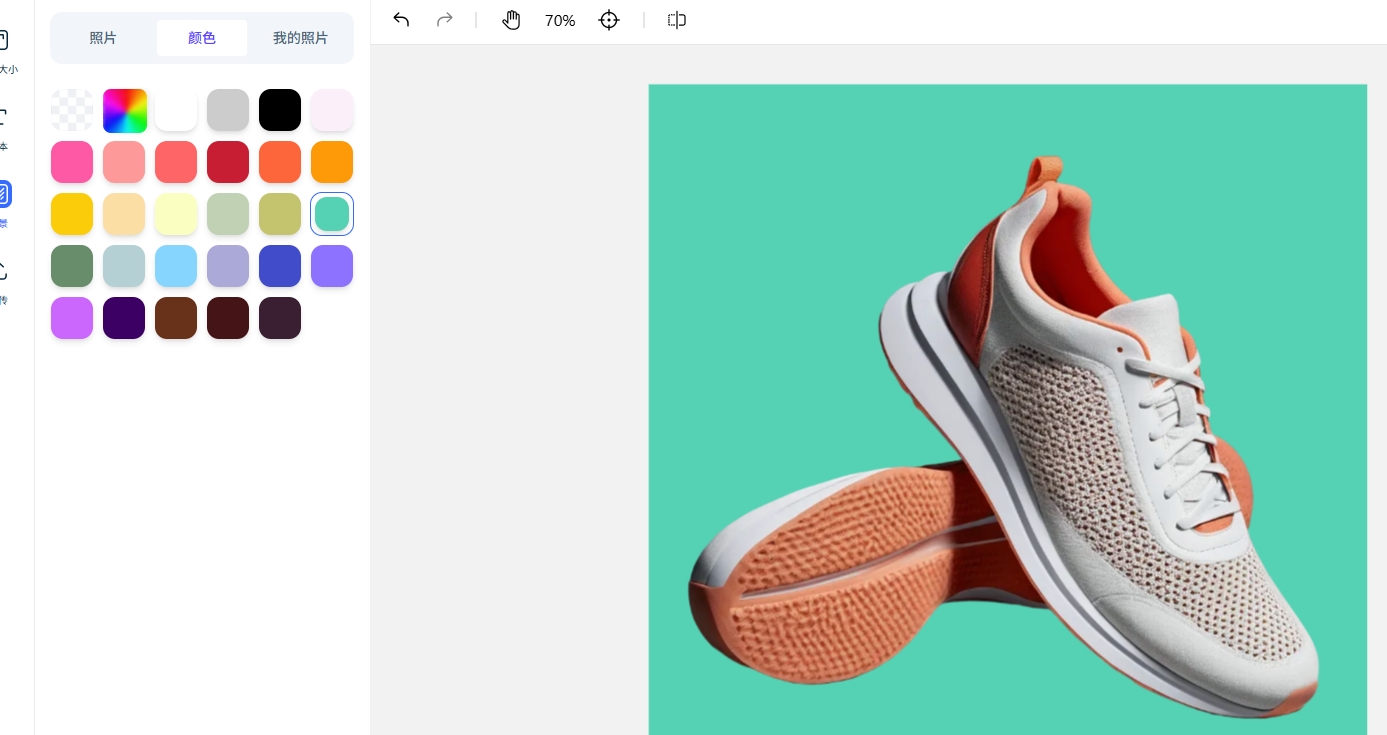Apply the bright yellow color swatch
1387x735 pixels.
(72, 214)
